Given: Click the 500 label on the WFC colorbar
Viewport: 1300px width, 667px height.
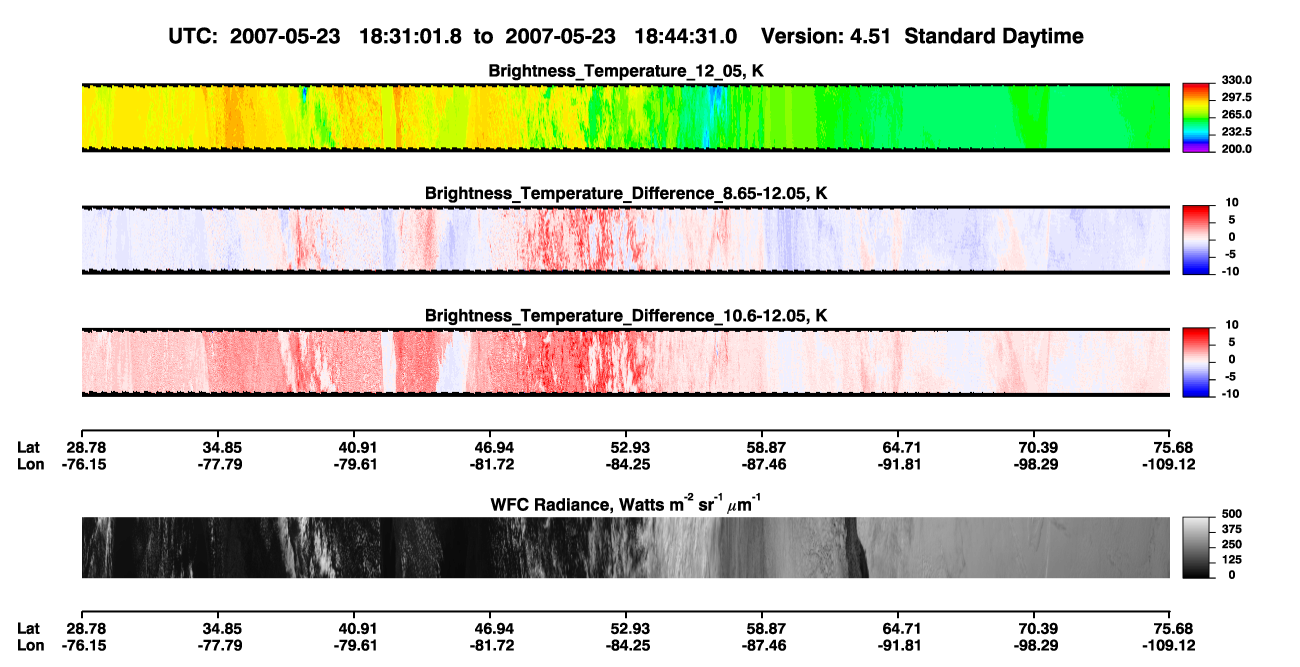Looking at the screenshot, I should point(1231,514).
